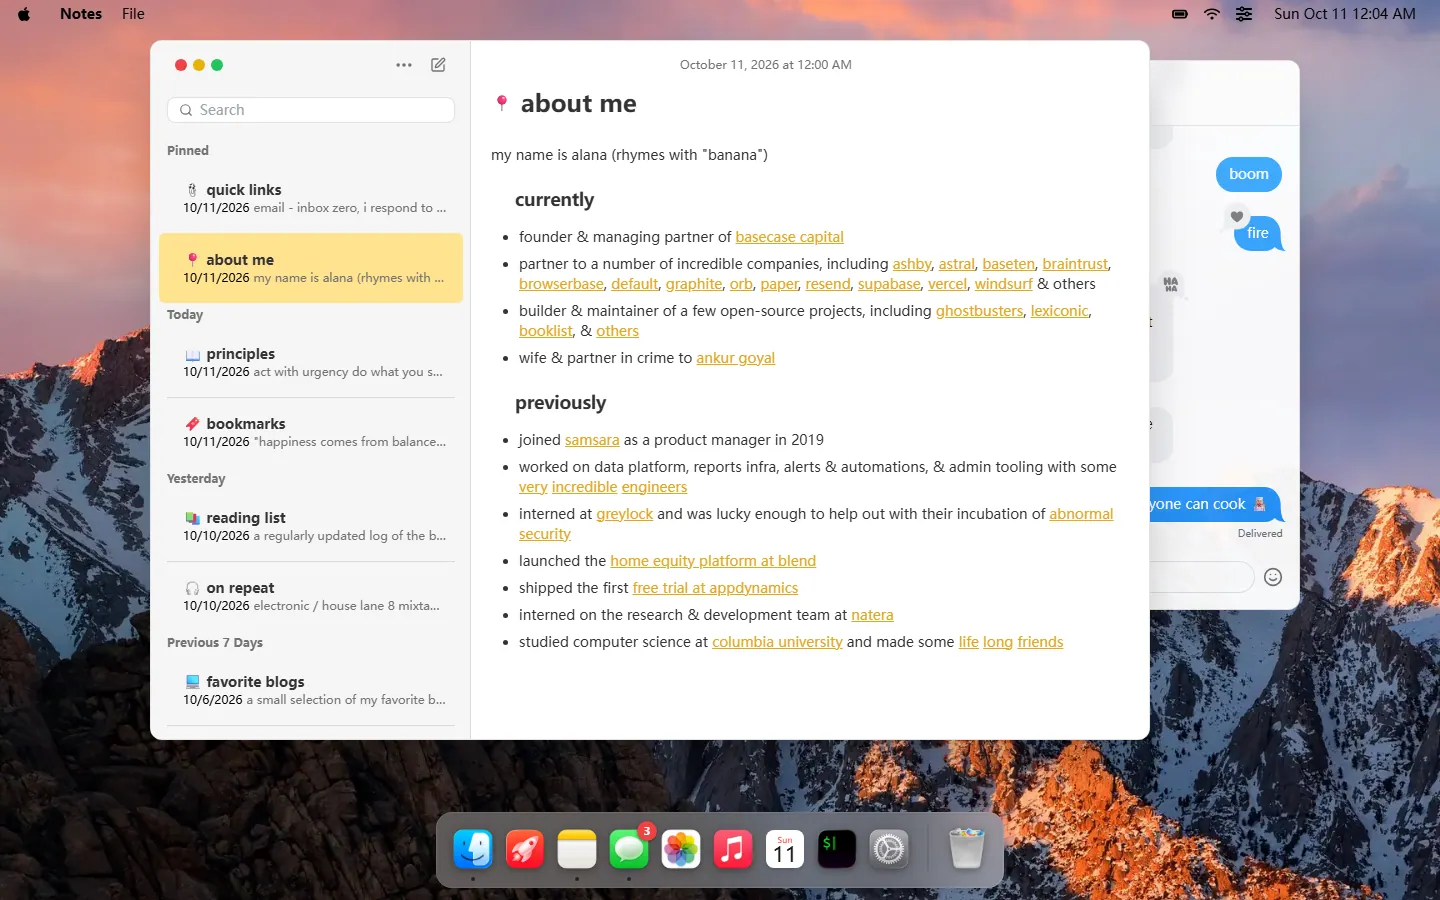
Task: Open emoji picker in Messages window
Action: point(1273,577)
